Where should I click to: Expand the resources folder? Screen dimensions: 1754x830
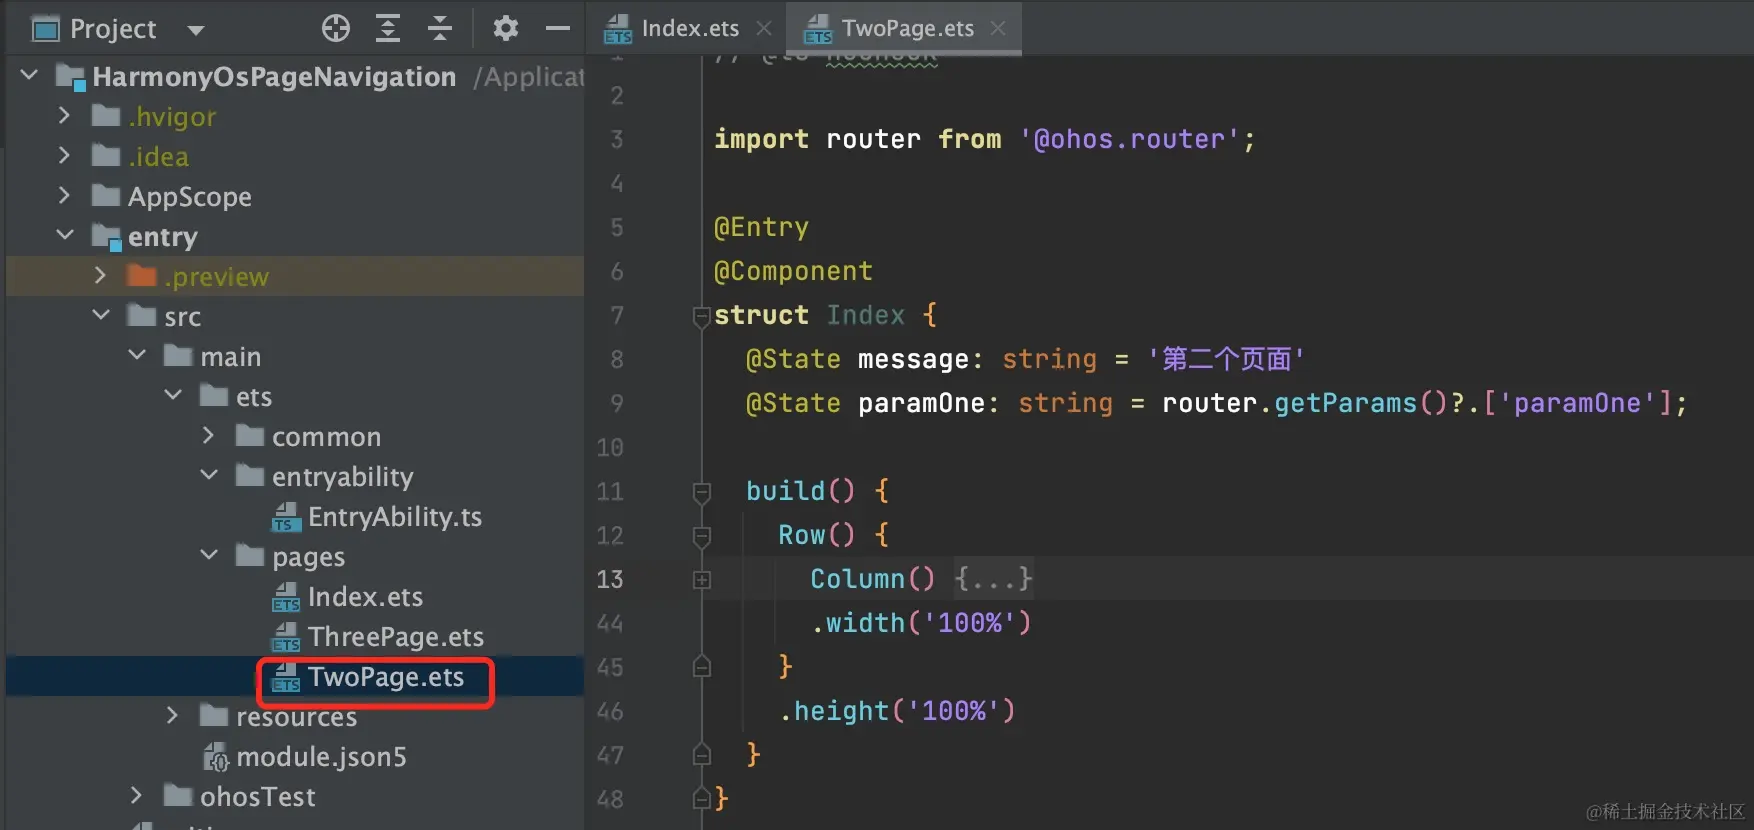[x=172, y=715]
